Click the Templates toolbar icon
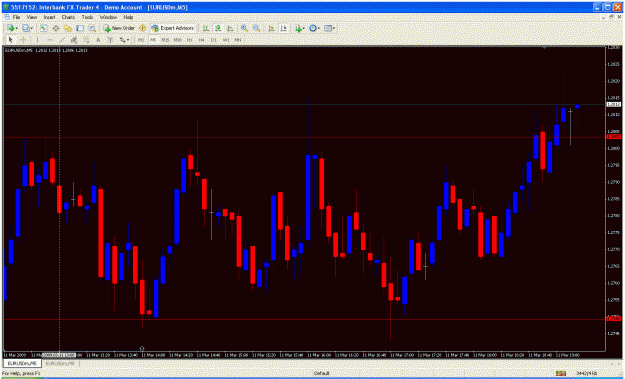This screenshot has width=625, height=379. (x=328, y=28)
